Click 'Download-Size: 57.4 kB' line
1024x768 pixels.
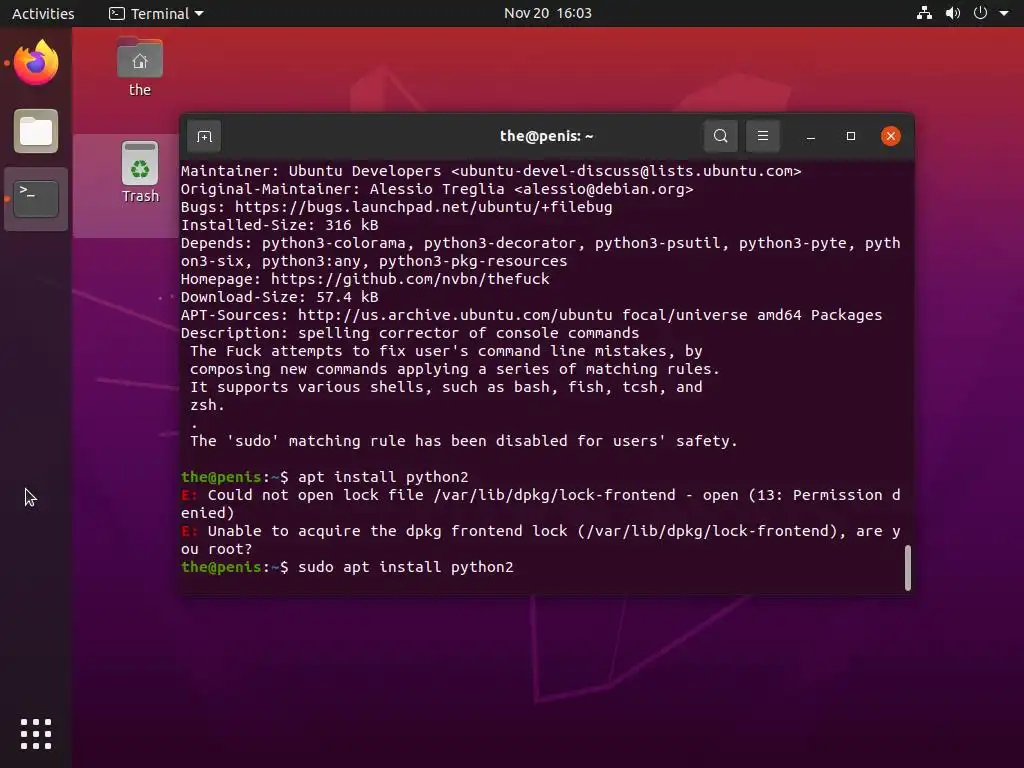click(x=280, y=296)
